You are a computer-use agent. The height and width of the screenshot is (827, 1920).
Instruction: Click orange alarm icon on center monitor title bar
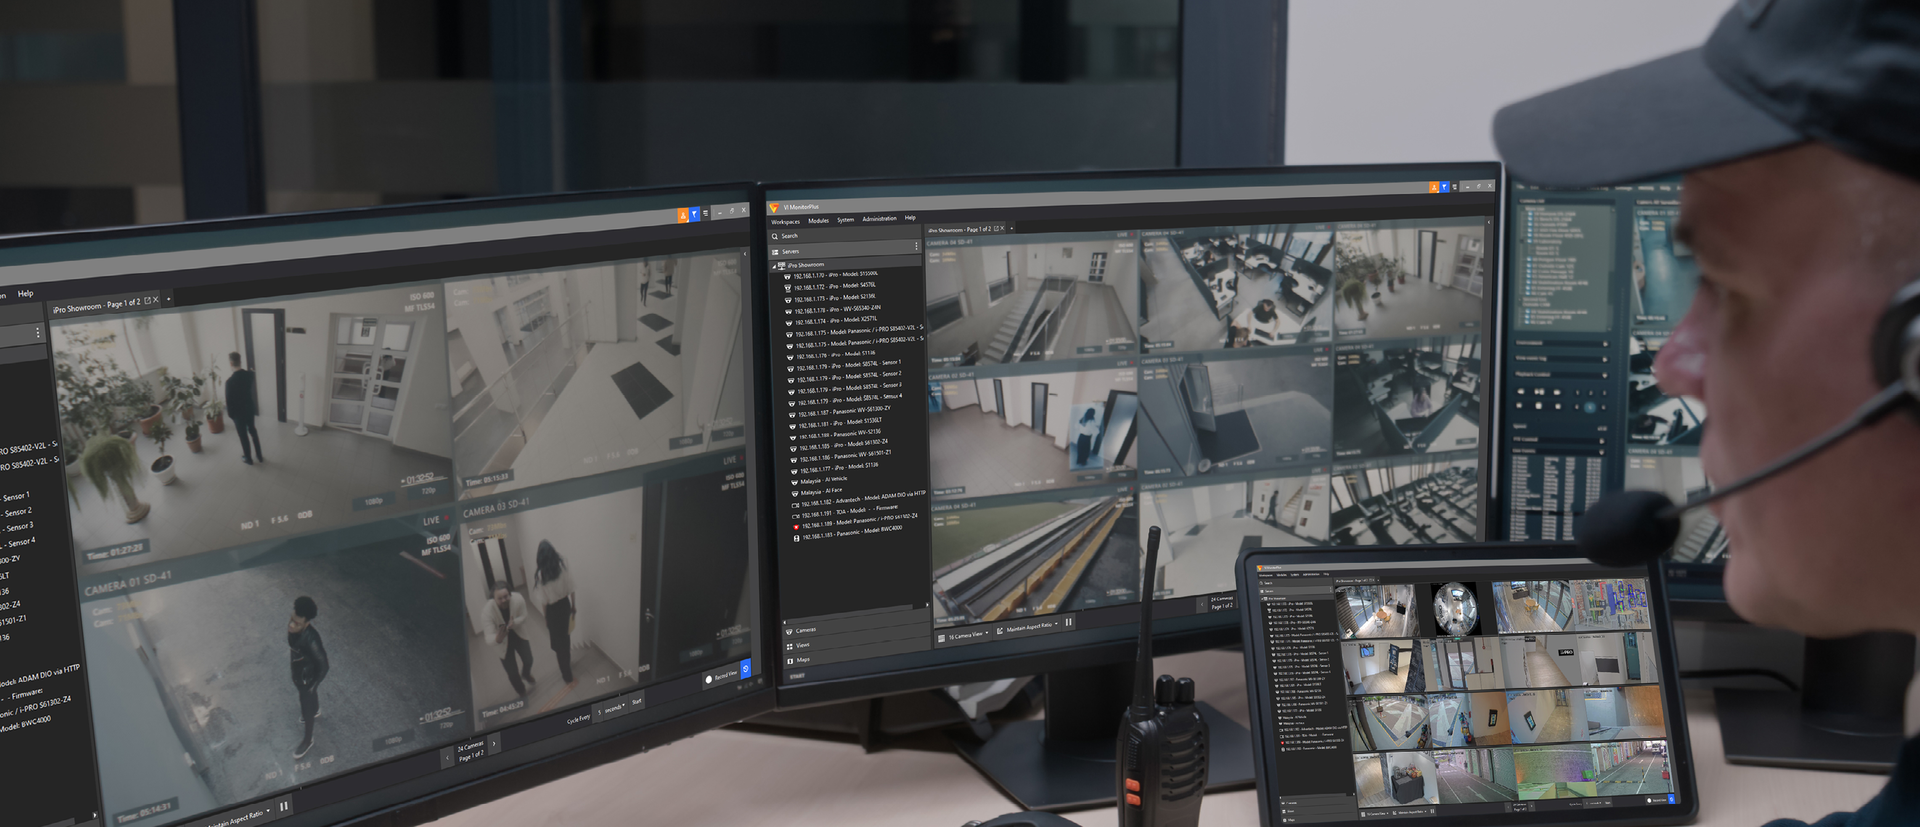(x=1434, y=187)
